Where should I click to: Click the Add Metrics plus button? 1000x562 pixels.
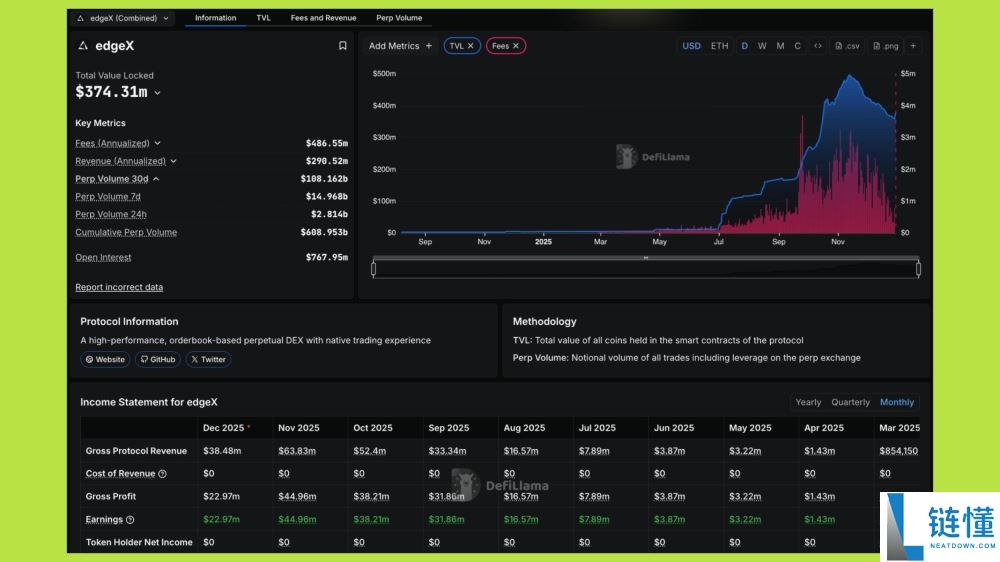pyautogui.click(x=429, y=46)
